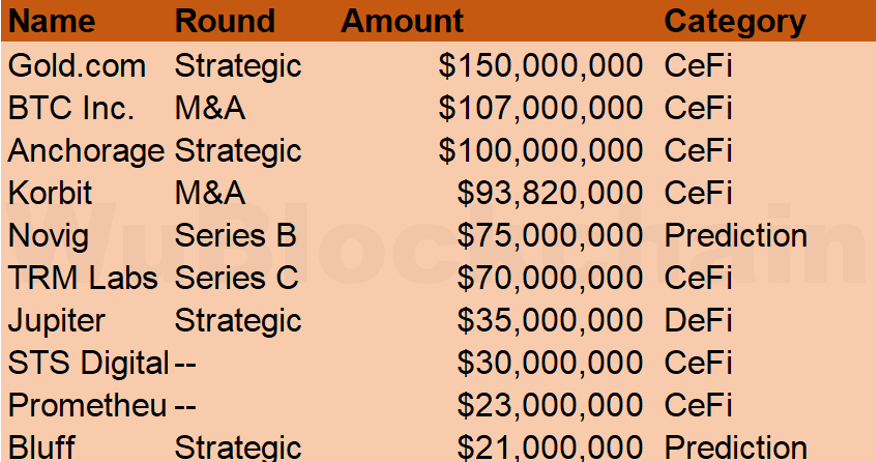Viewport: 876px width, 462px height.
Task: Click the Anchorage name cell
Action: (86, 151)
